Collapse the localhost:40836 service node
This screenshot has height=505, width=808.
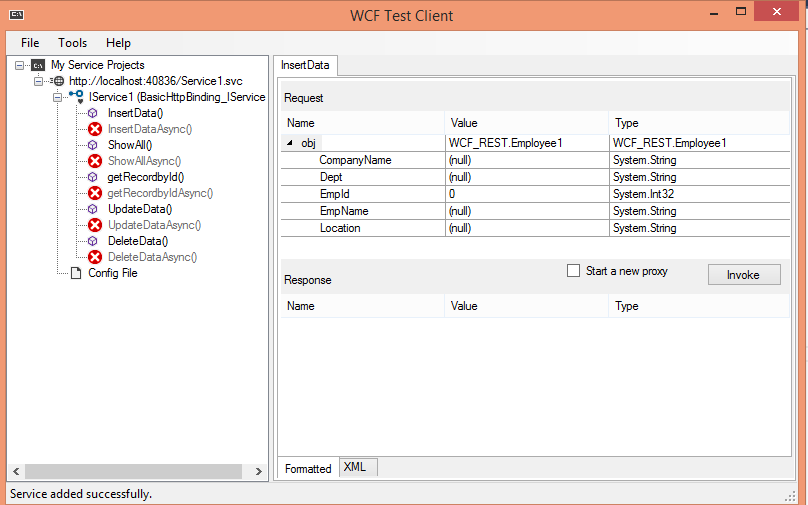39,81
